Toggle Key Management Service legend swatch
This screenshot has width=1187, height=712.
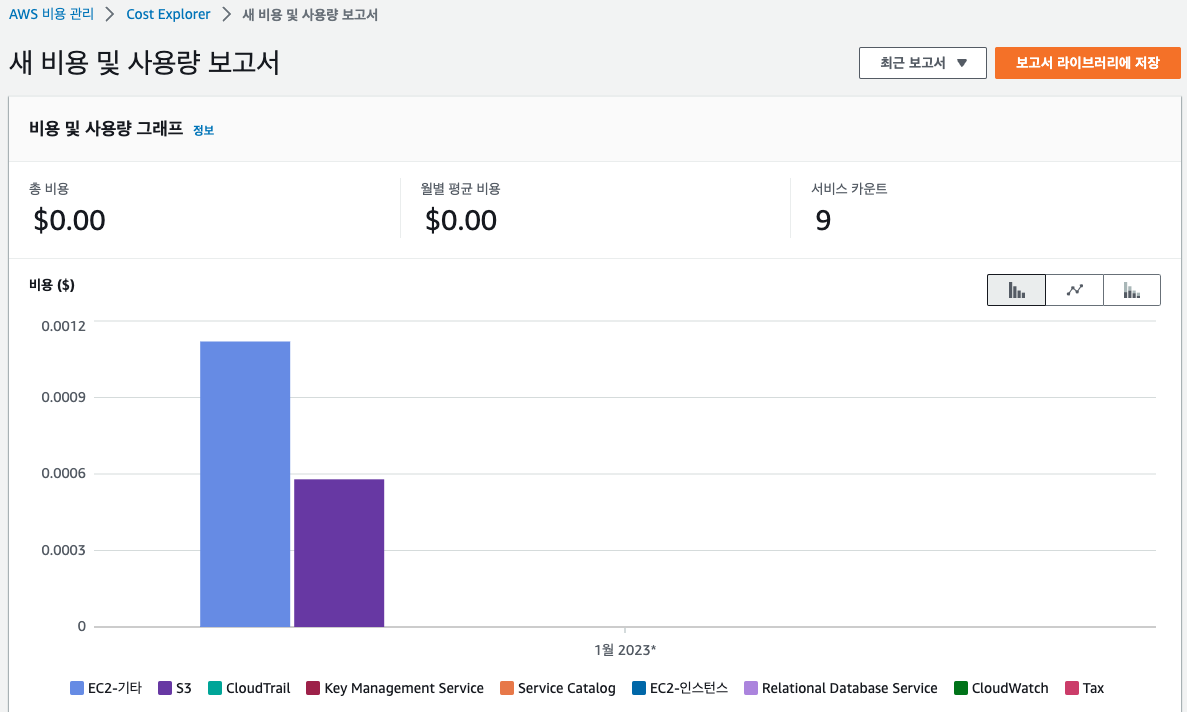click(313, 688)
